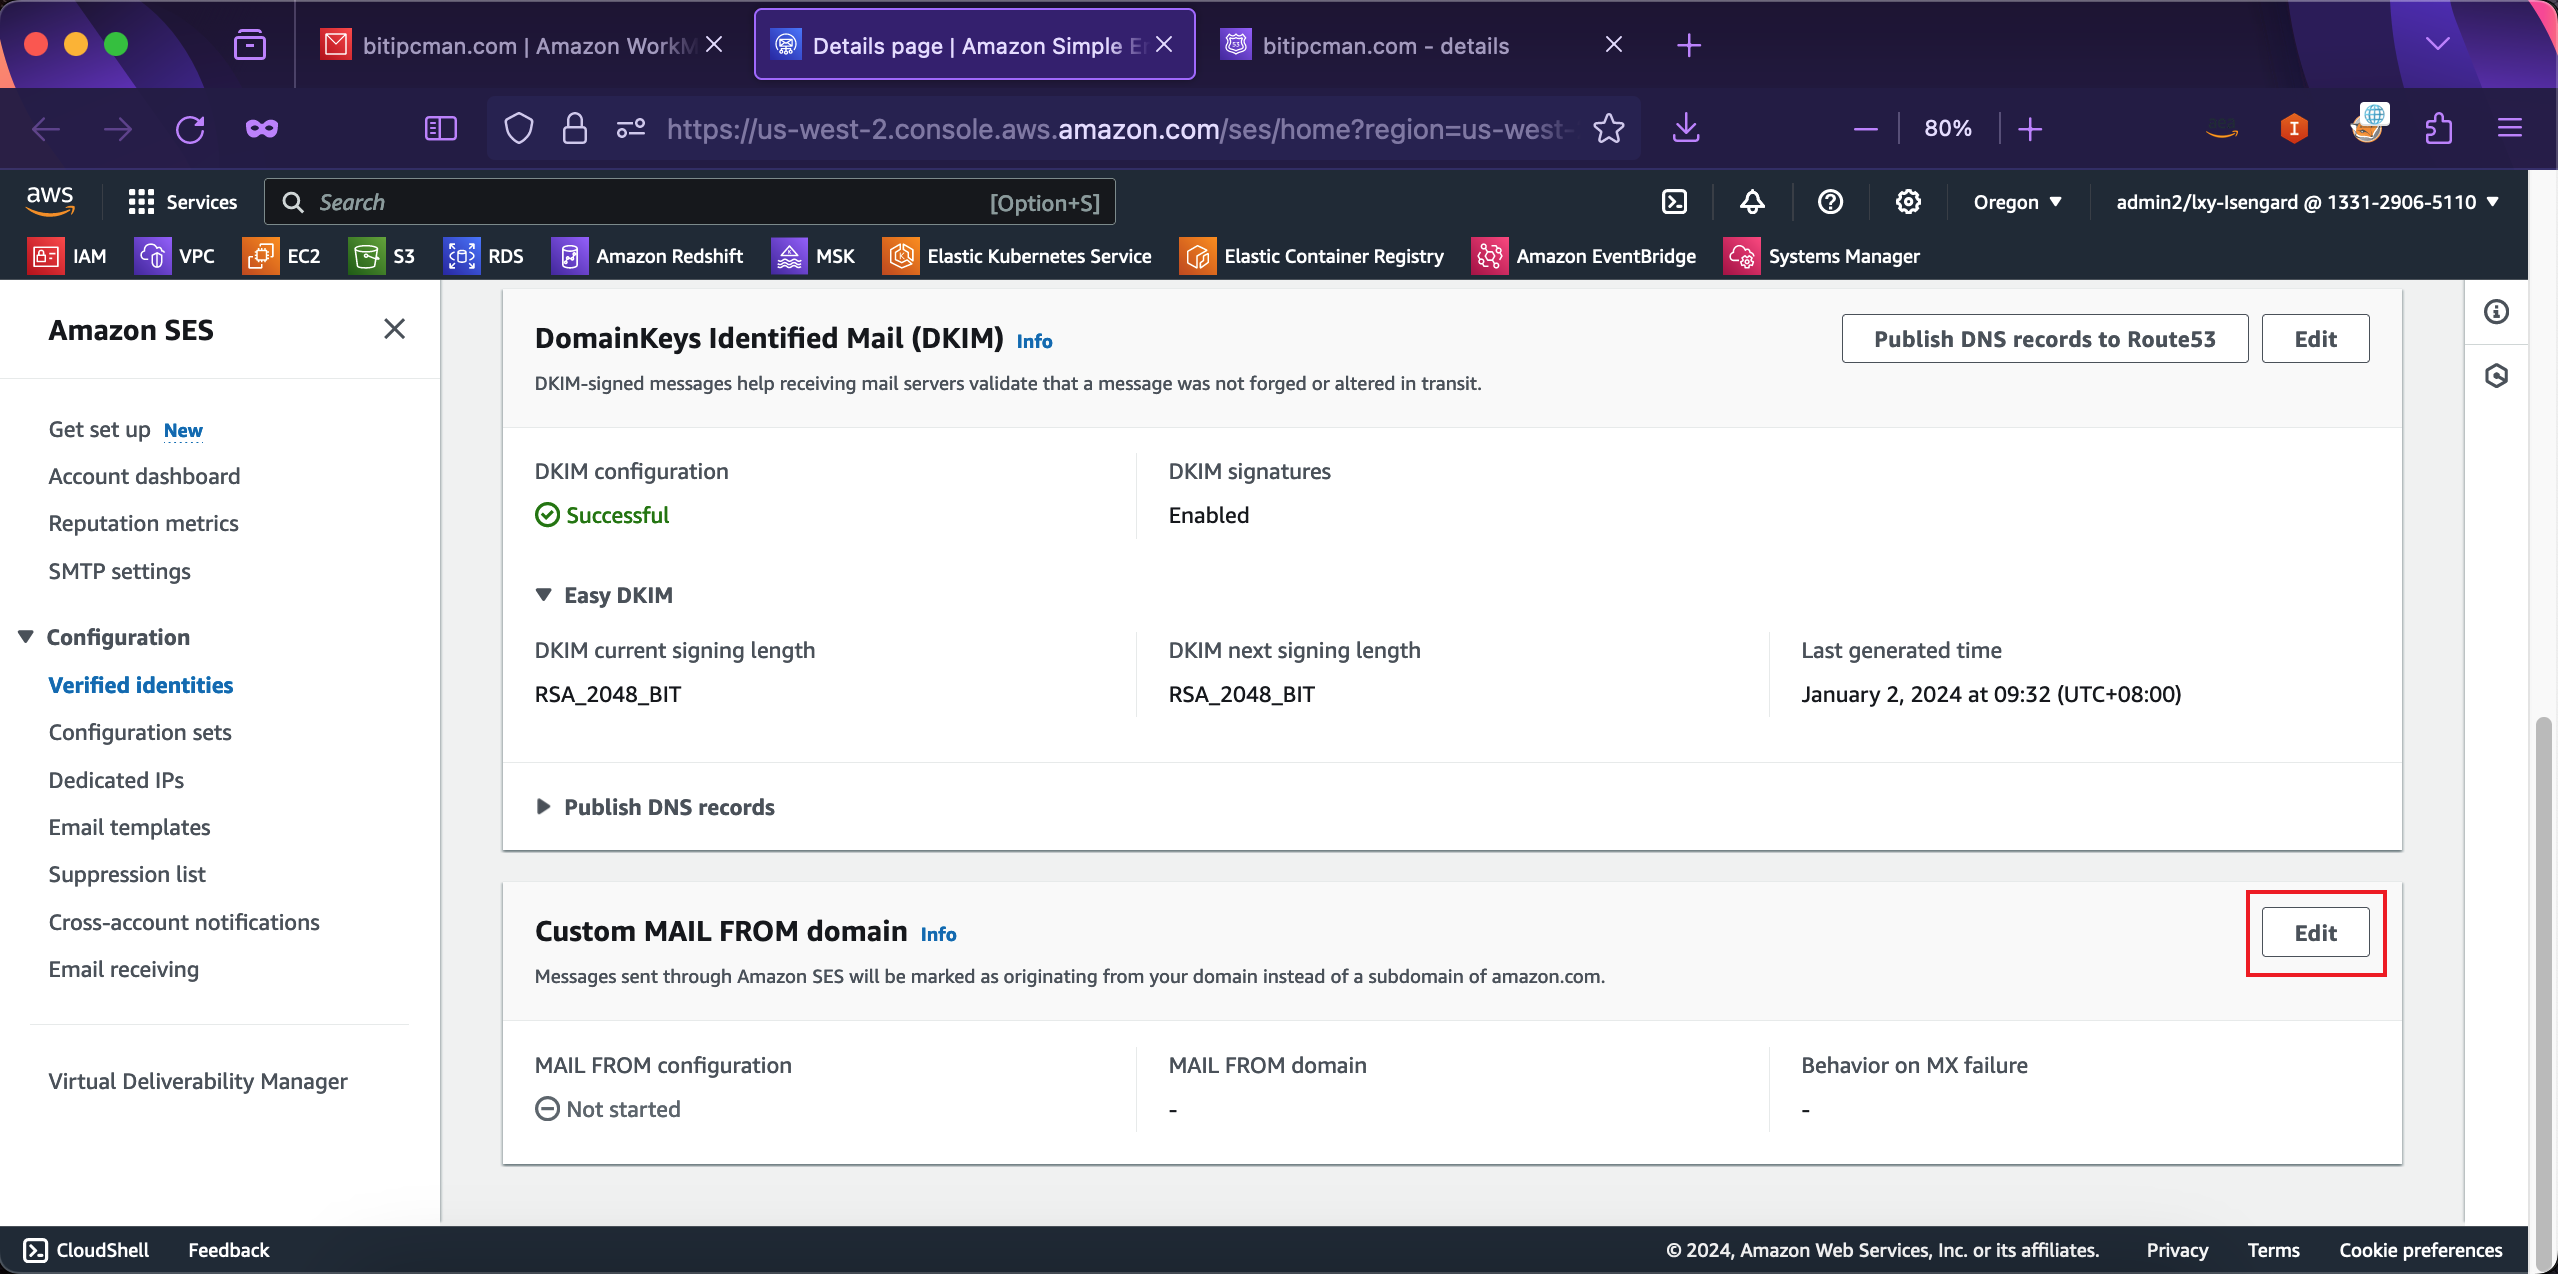The width and height of the screenshot is (2558, 1274).
Task: Zoom out with the minus button
Action: point(1865,129)
